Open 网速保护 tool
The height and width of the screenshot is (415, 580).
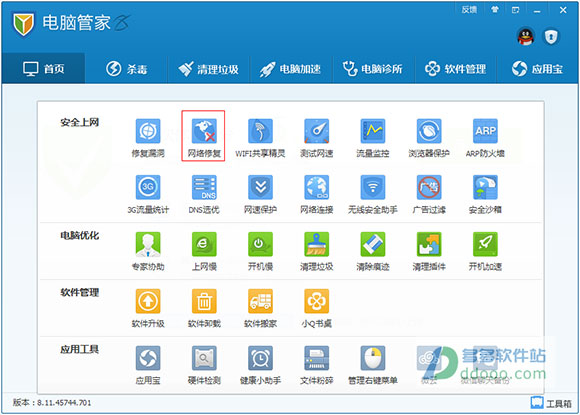260,187
